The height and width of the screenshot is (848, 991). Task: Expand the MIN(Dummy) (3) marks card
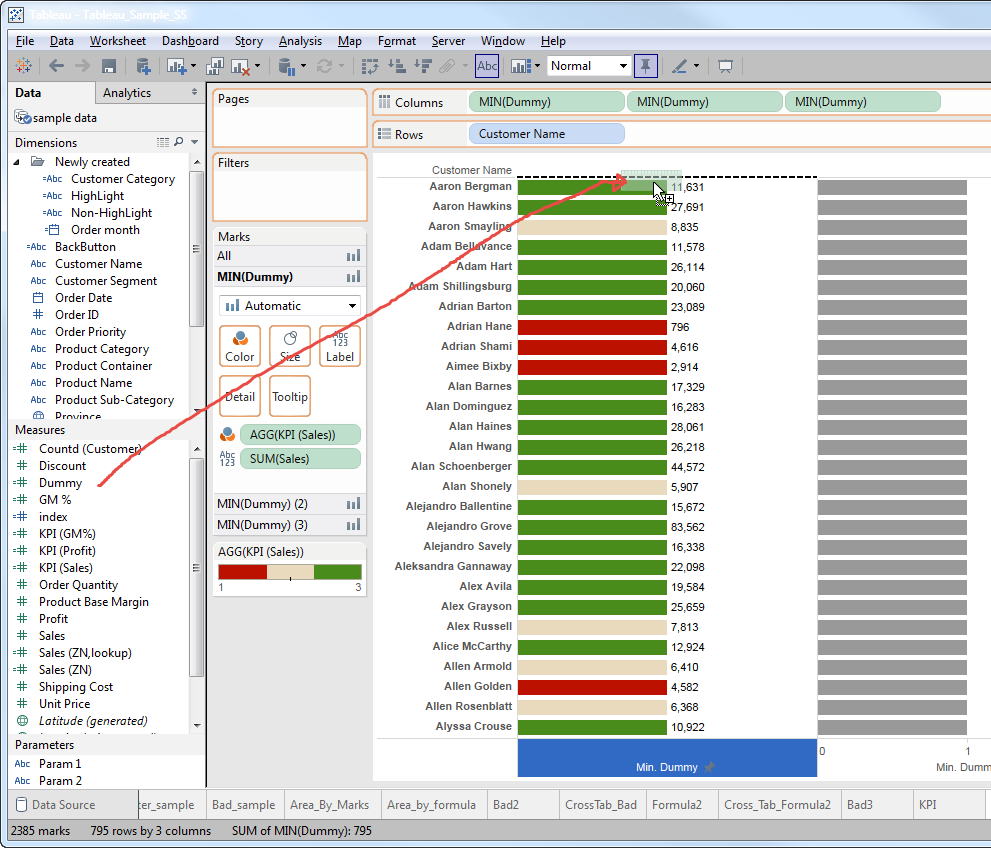pos(289,524)
